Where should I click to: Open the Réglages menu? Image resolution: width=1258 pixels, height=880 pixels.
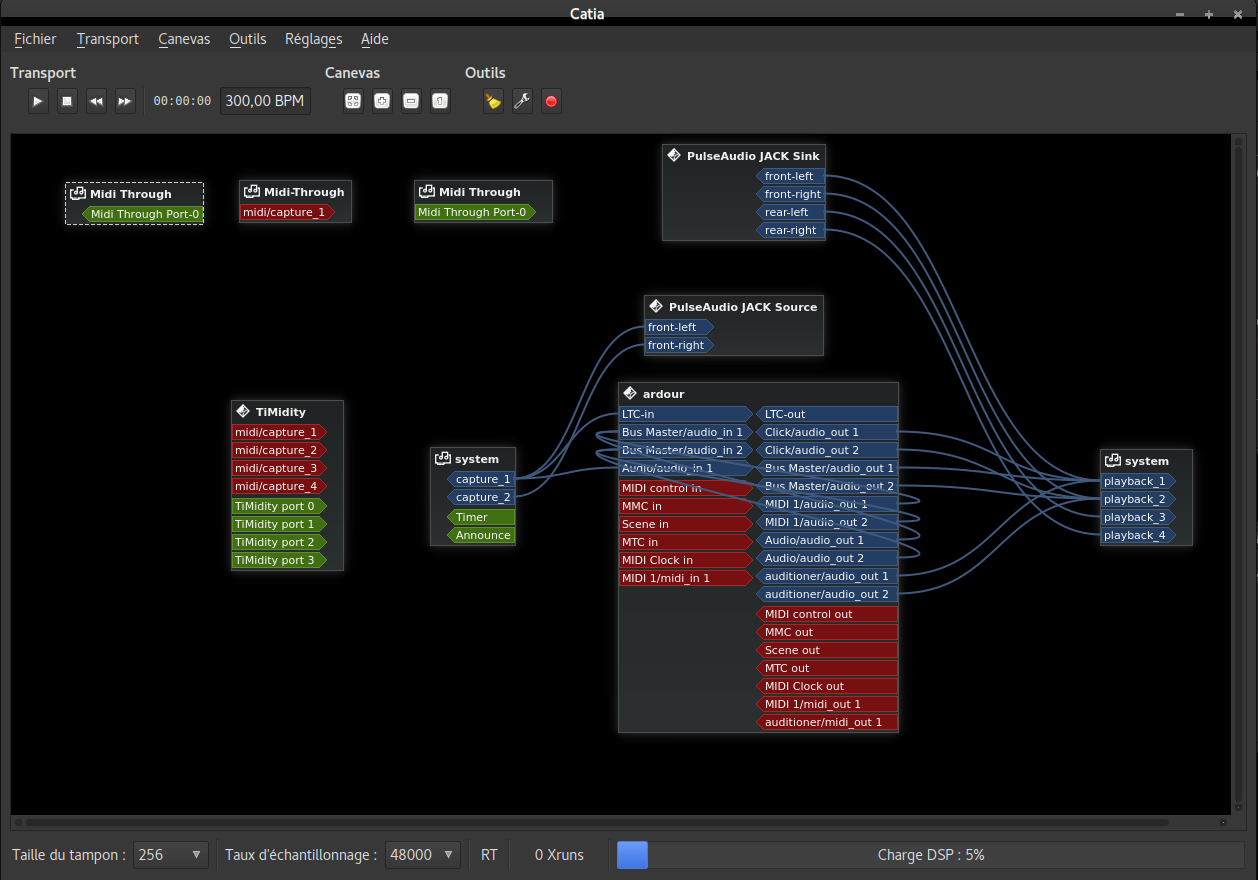click(313, 39)
